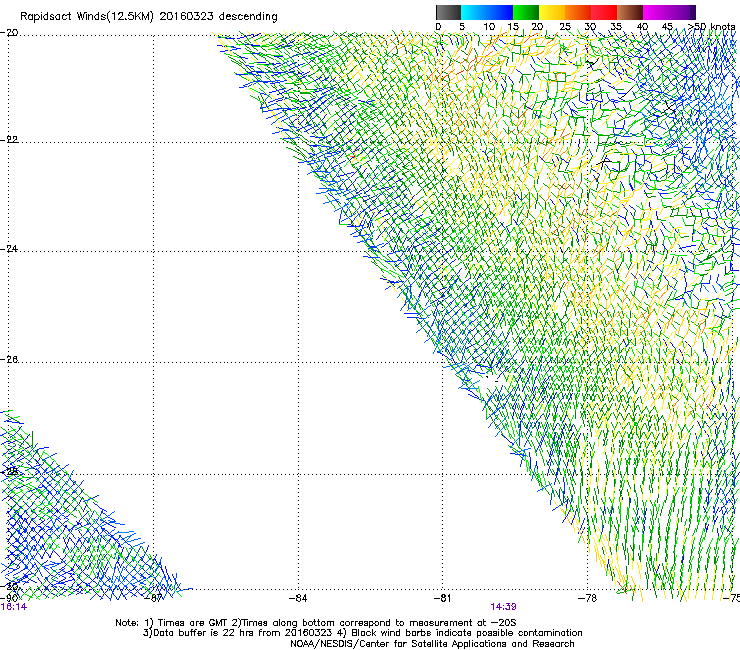Click the orange 25-30 knots color band
Viewport: 740px width, 650px height.
coord(578,12)
